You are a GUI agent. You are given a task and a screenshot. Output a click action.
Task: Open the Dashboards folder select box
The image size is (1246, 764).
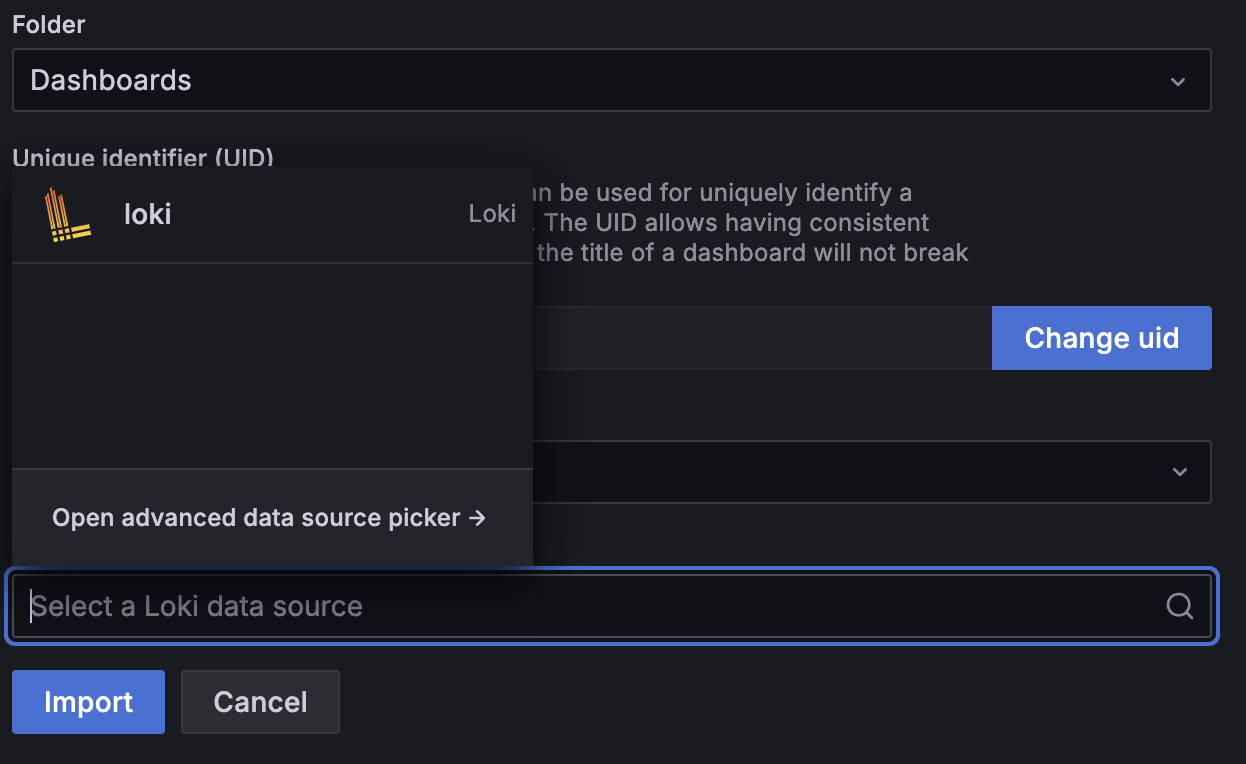(x=611, y=80)
